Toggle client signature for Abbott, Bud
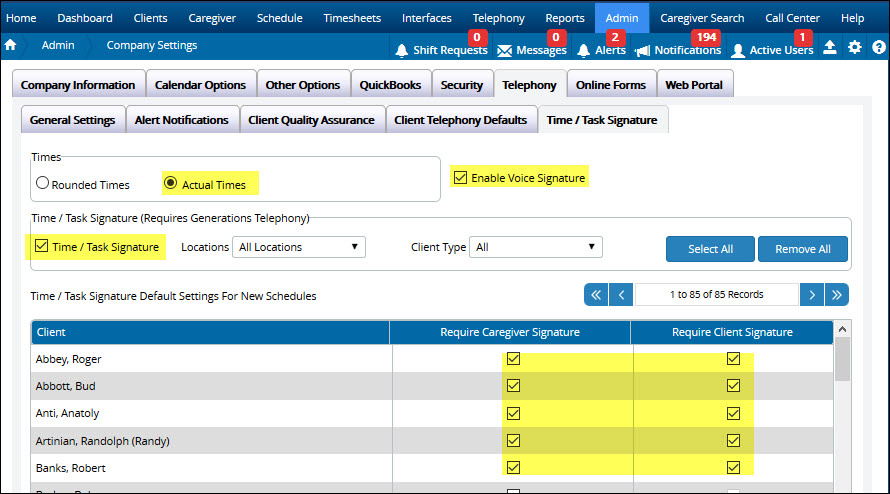 tap(733, 386)
